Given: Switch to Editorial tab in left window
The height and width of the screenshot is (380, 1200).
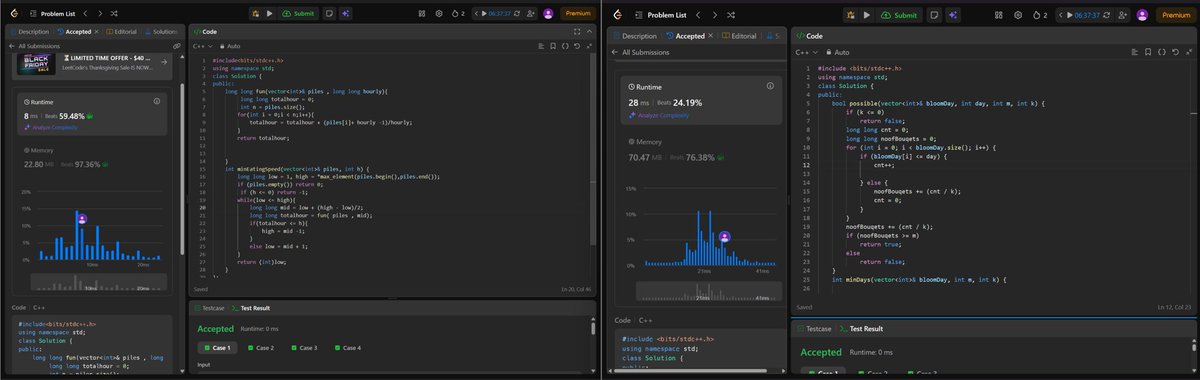Looking at the screenshot, I should pos(120,31).
